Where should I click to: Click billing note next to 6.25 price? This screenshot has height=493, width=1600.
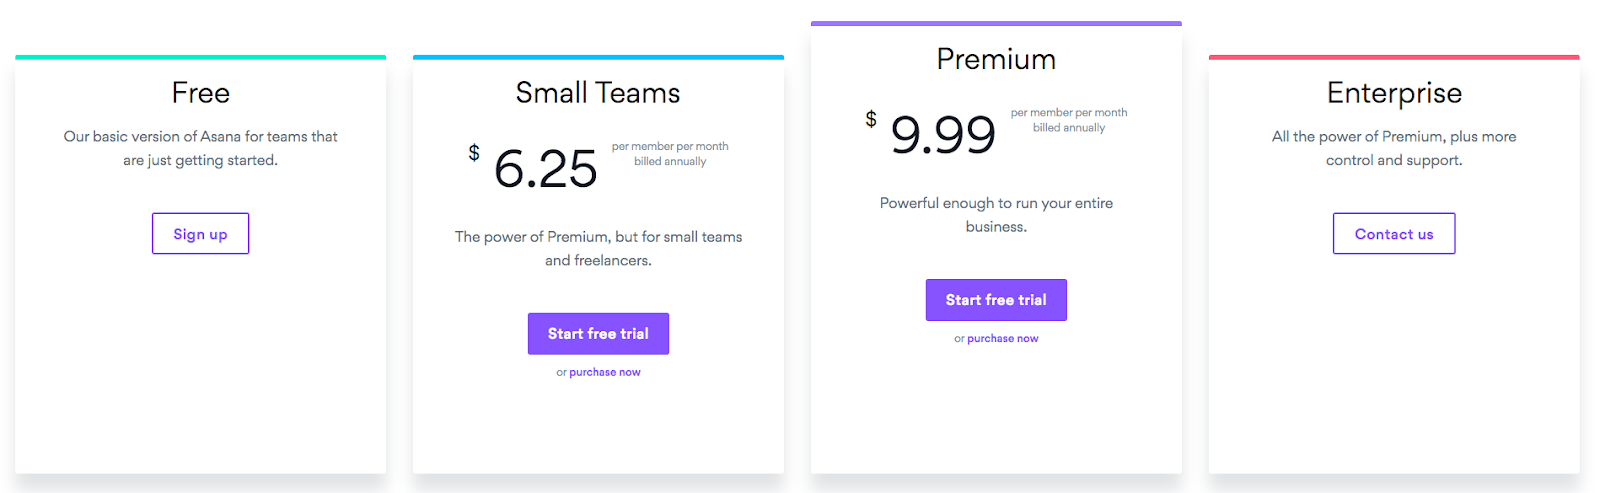(670, 154)
